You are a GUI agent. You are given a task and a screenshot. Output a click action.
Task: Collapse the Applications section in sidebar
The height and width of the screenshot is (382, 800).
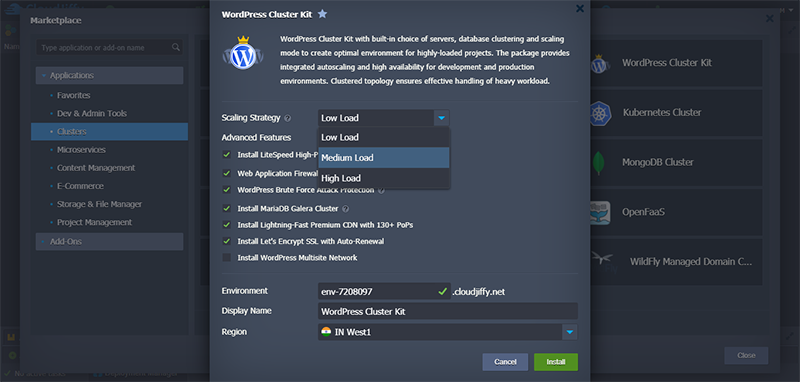(44, 75)
